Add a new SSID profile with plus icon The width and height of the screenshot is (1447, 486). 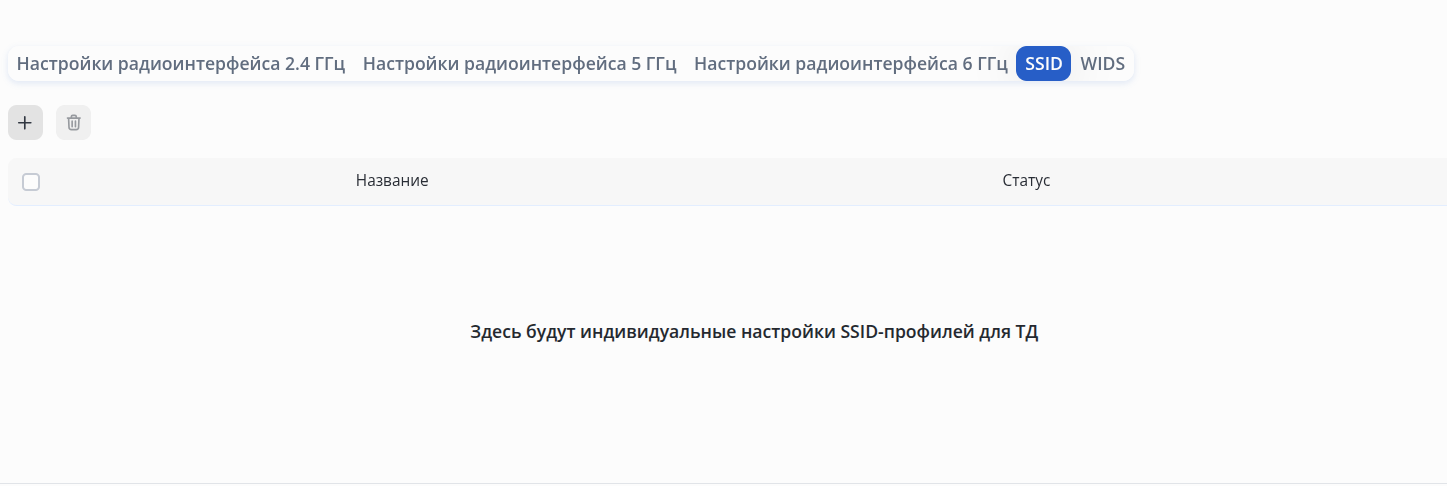click(x=25, y=123)
